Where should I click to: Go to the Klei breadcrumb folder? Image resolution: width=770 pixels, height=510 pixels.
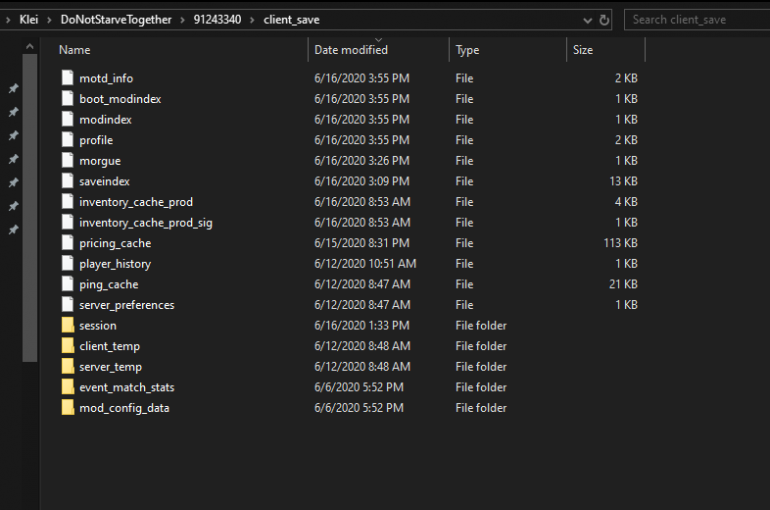28,20
